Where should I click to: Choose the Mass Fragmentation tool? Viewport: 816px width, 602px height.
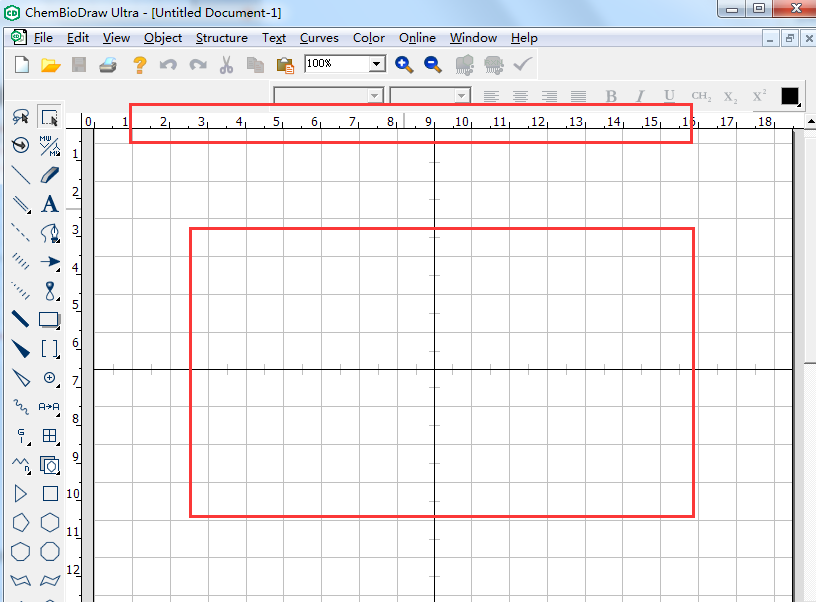click(50, 145)
